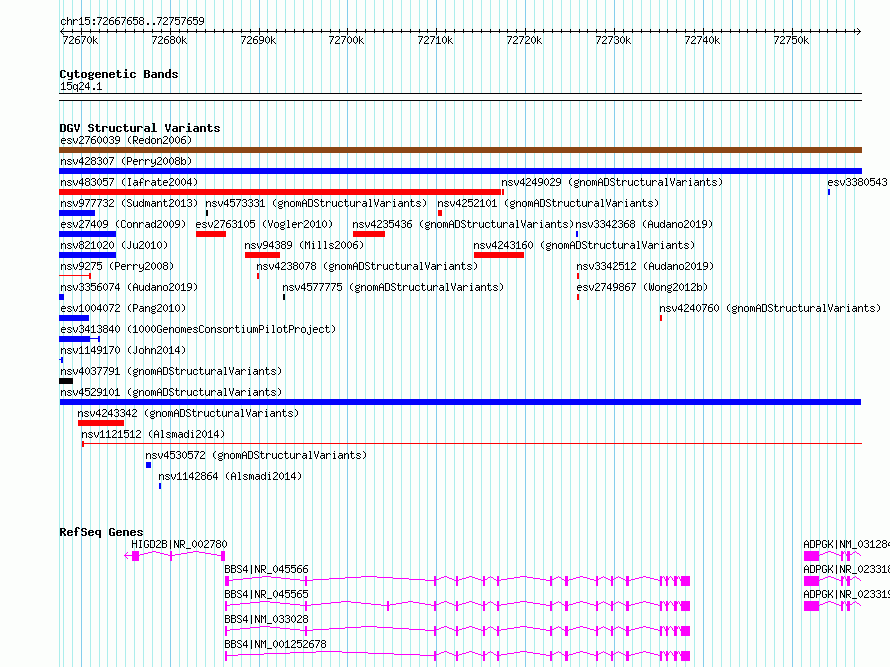Open nsv977732 Sudmant2013 label
The width and height of the screenshot is (890, 667).
coord(129,203)
